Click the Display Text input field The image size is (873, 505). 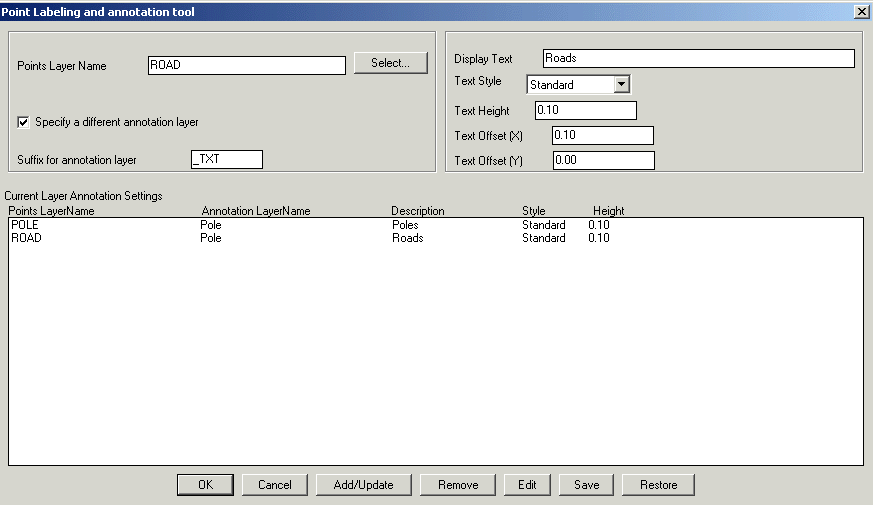pos(698,58)
